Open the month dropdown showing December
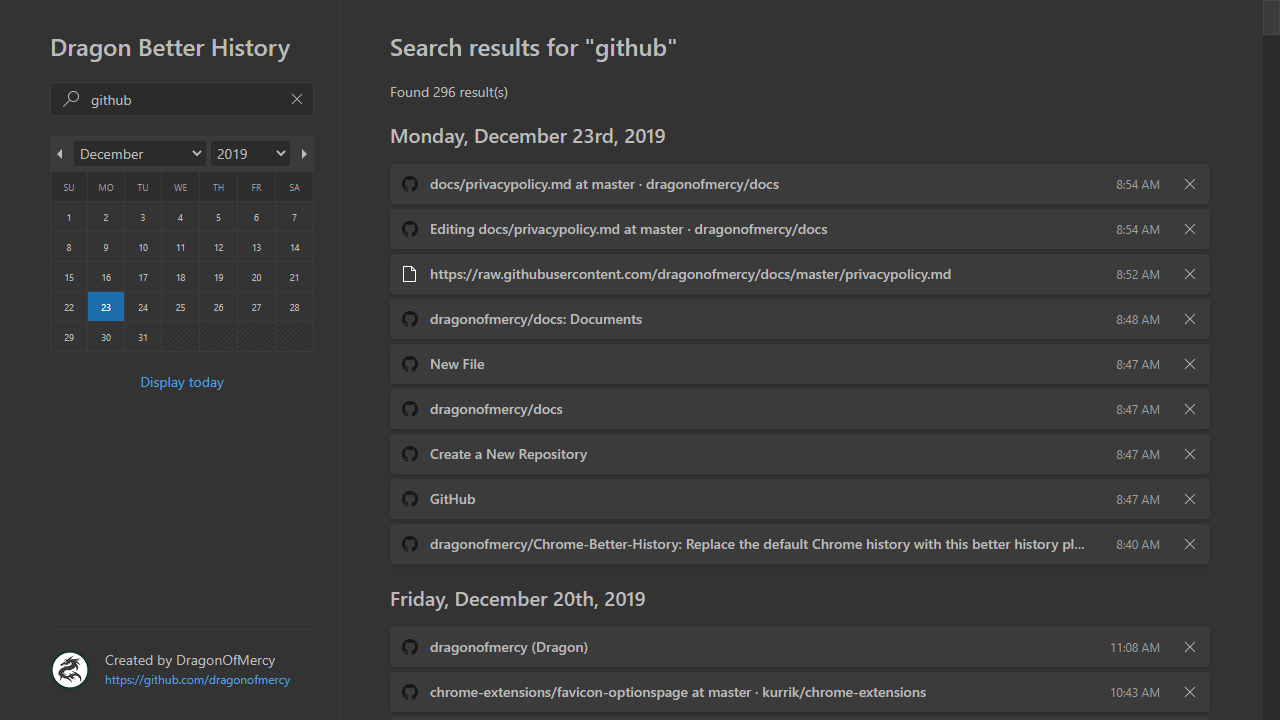 140,154
